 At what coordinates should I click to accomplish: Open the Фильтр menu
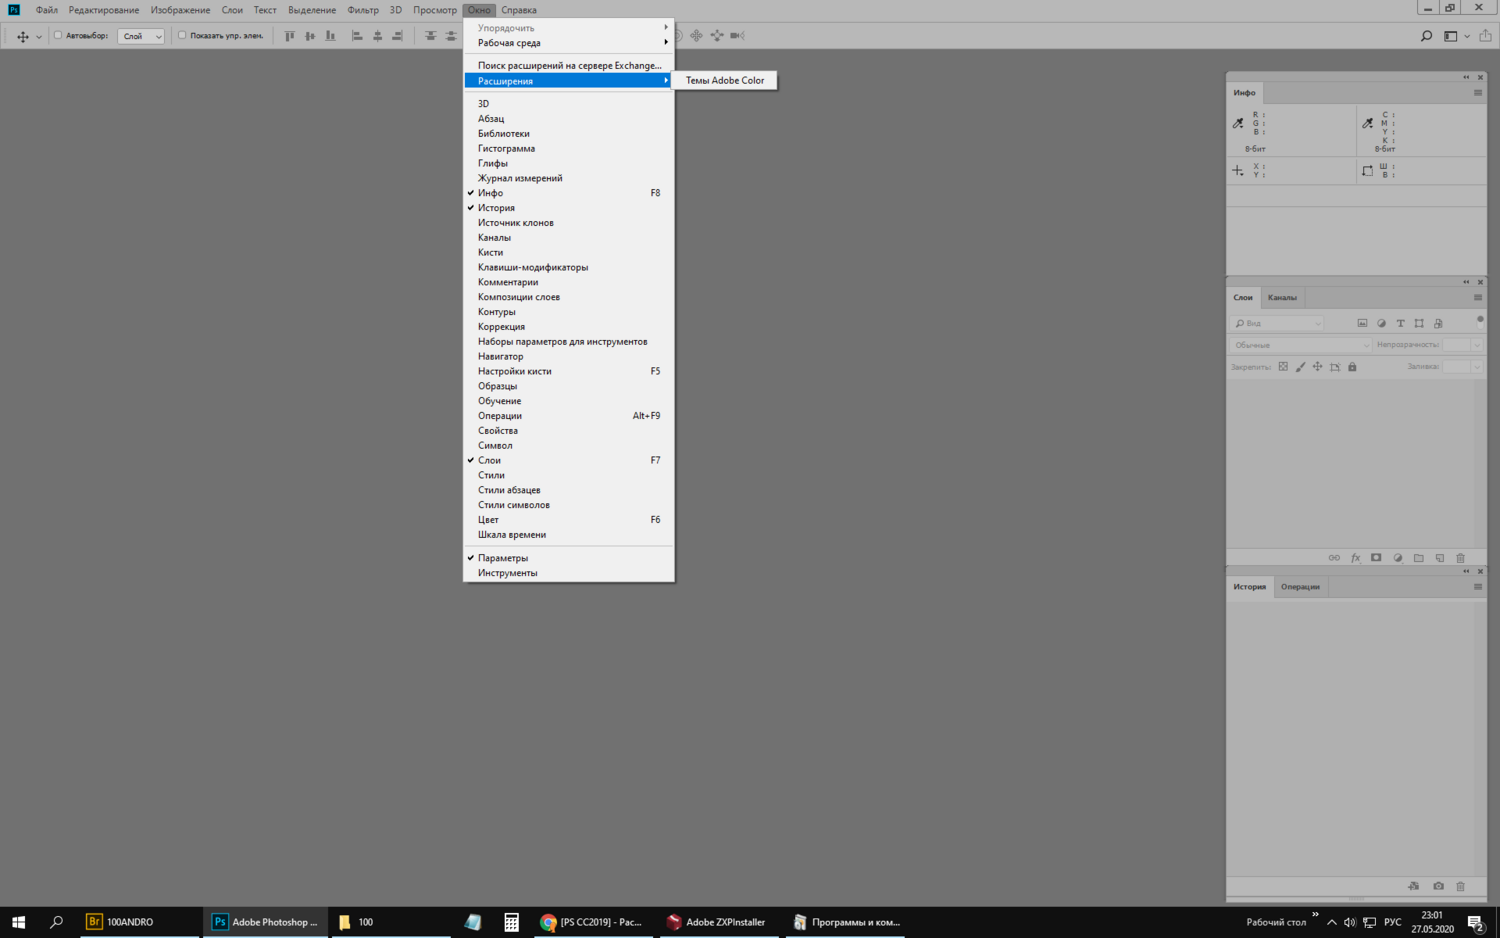tap(363, 10)
